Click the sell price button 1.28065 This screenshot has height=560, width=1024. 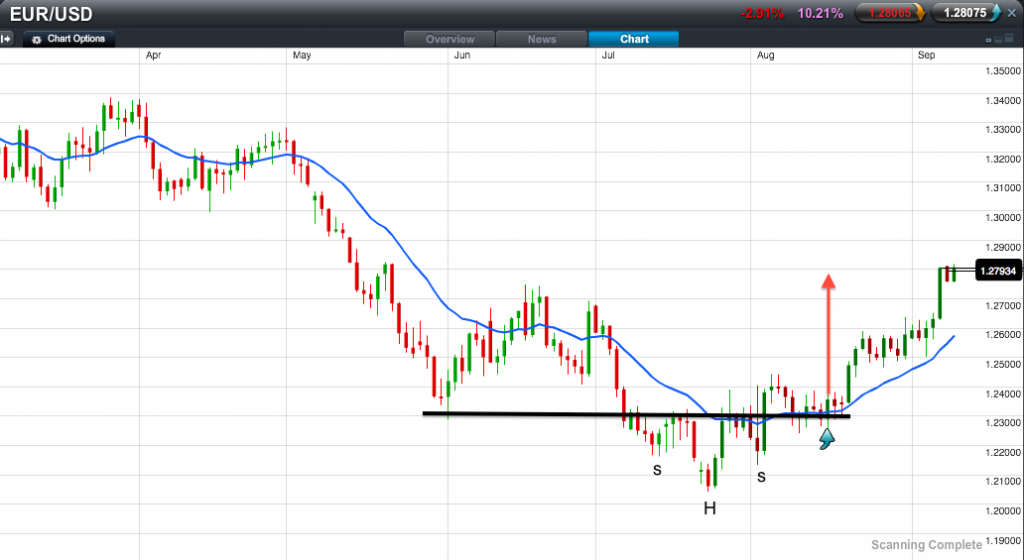888,13
